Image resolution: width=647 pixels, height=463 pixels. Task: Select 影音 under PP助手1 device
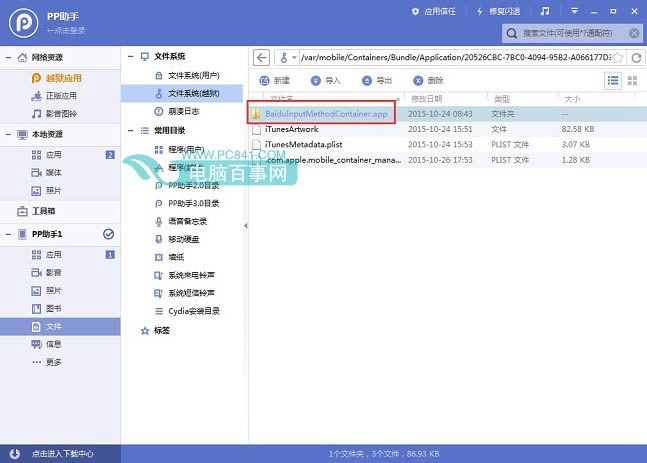47,272
